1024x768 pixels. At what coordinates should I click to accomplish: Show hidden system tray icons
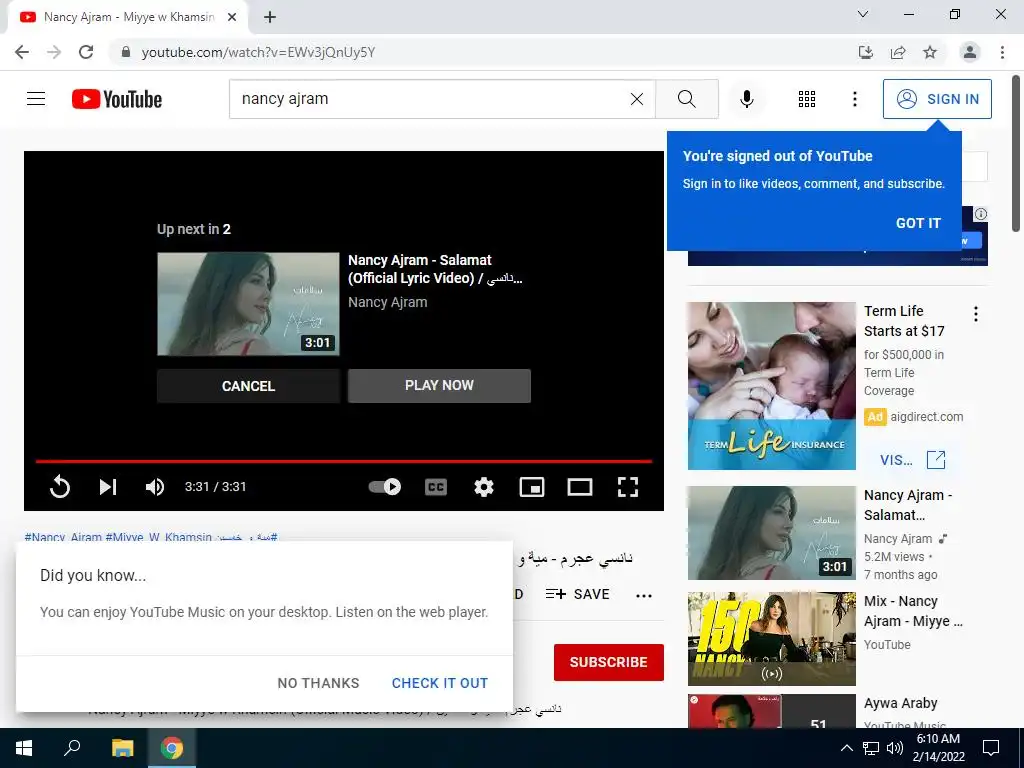pos(846,748)
